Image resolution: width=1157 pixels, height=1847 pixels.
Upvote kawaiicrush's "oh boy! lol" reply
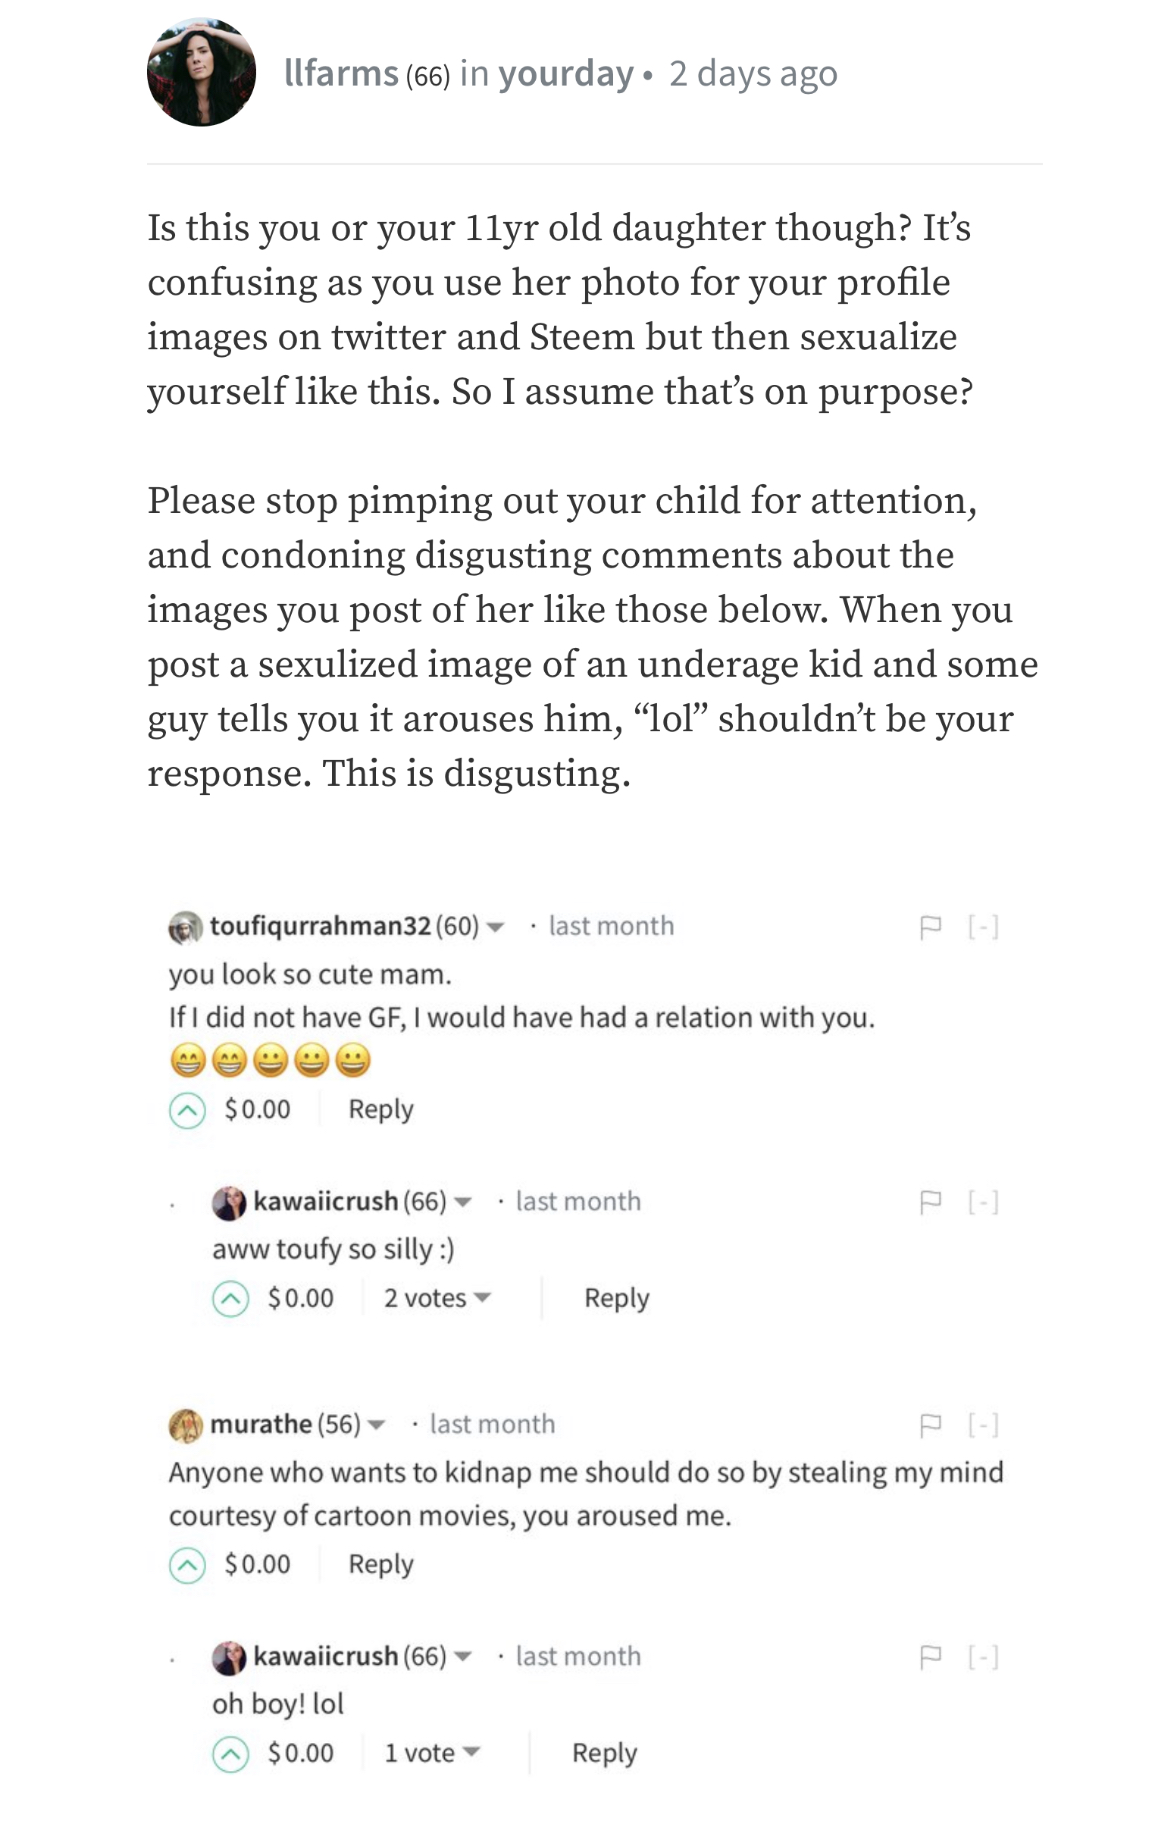pos(230,1754)
